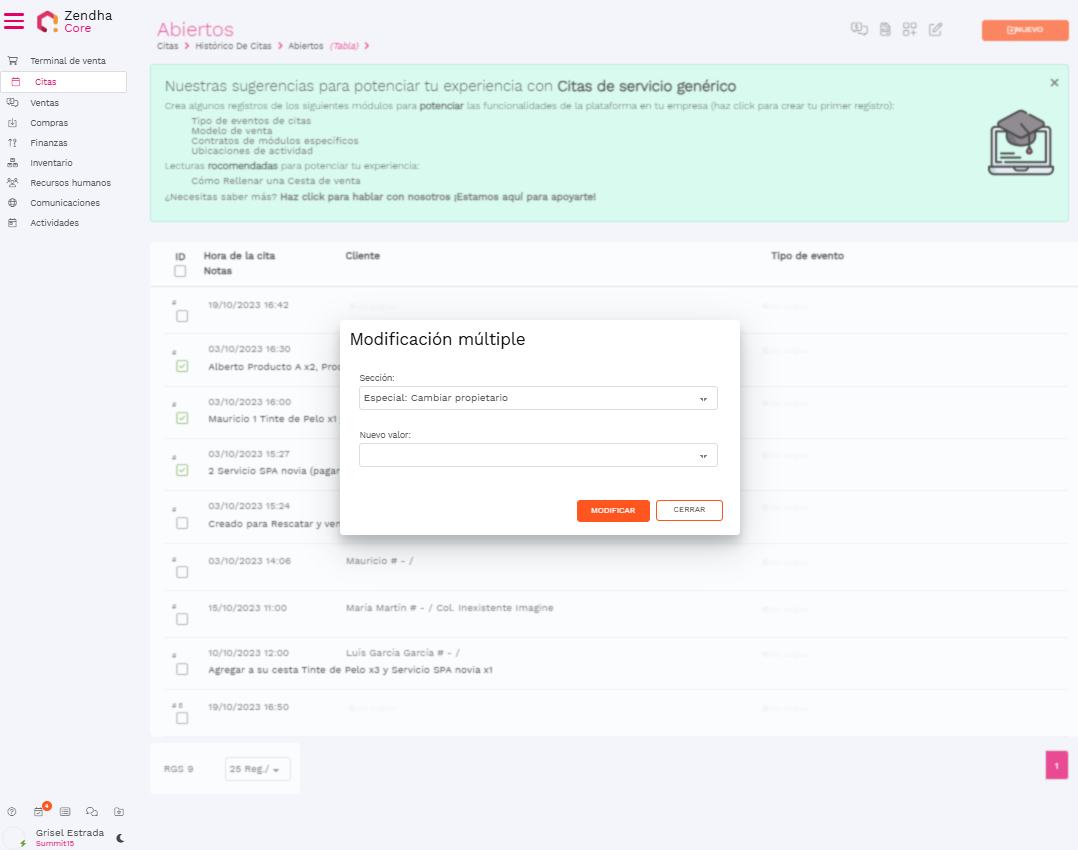This screenshot has height=850, width=1078.
Task: Open the hamburger menu icon
Action: [x=14, y=21]
